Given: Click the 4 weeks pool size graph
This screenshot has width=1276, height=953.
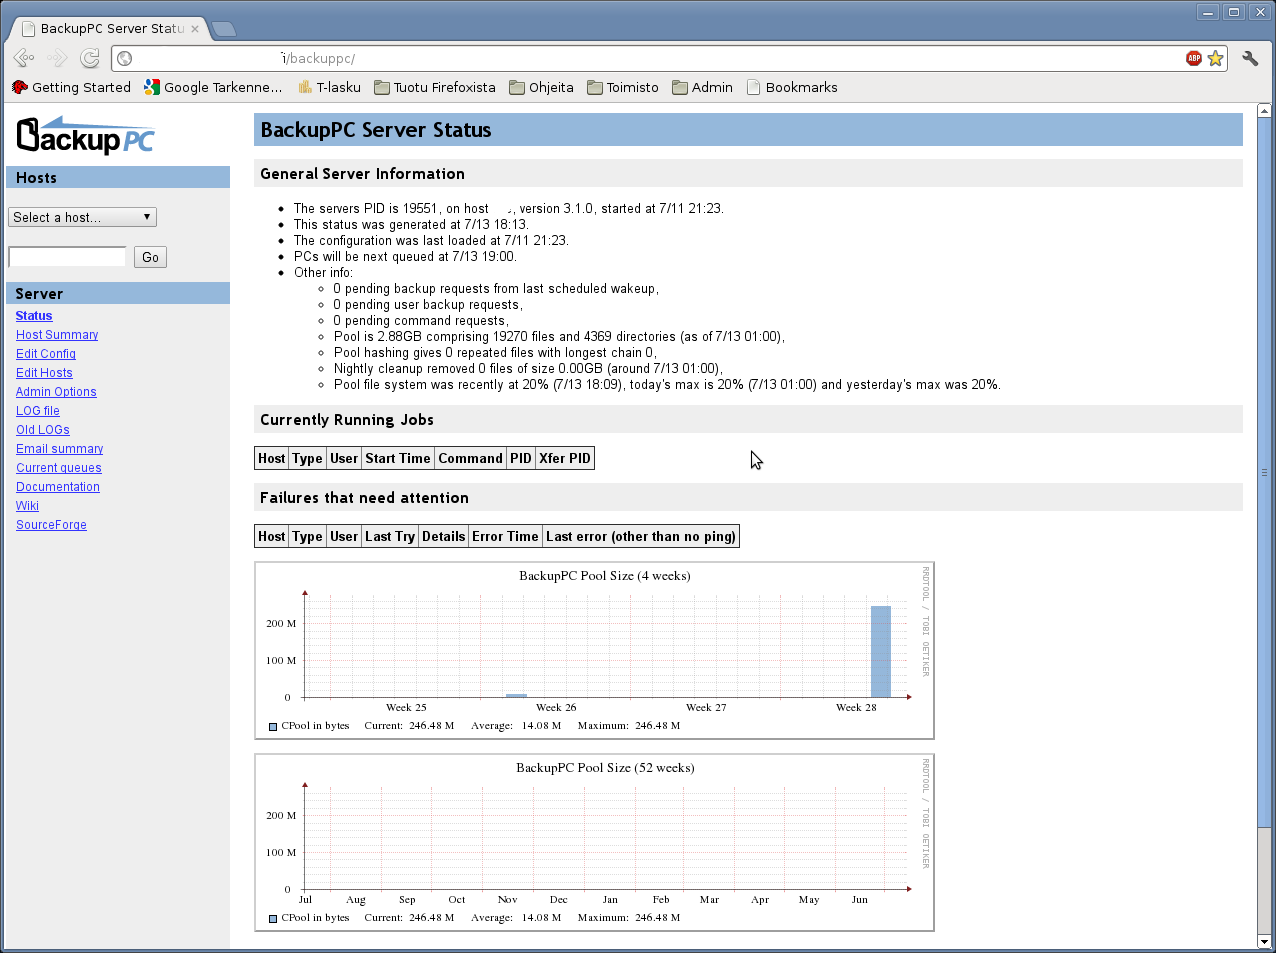Looking at the screenshot, I should click(x=595, y=650).
